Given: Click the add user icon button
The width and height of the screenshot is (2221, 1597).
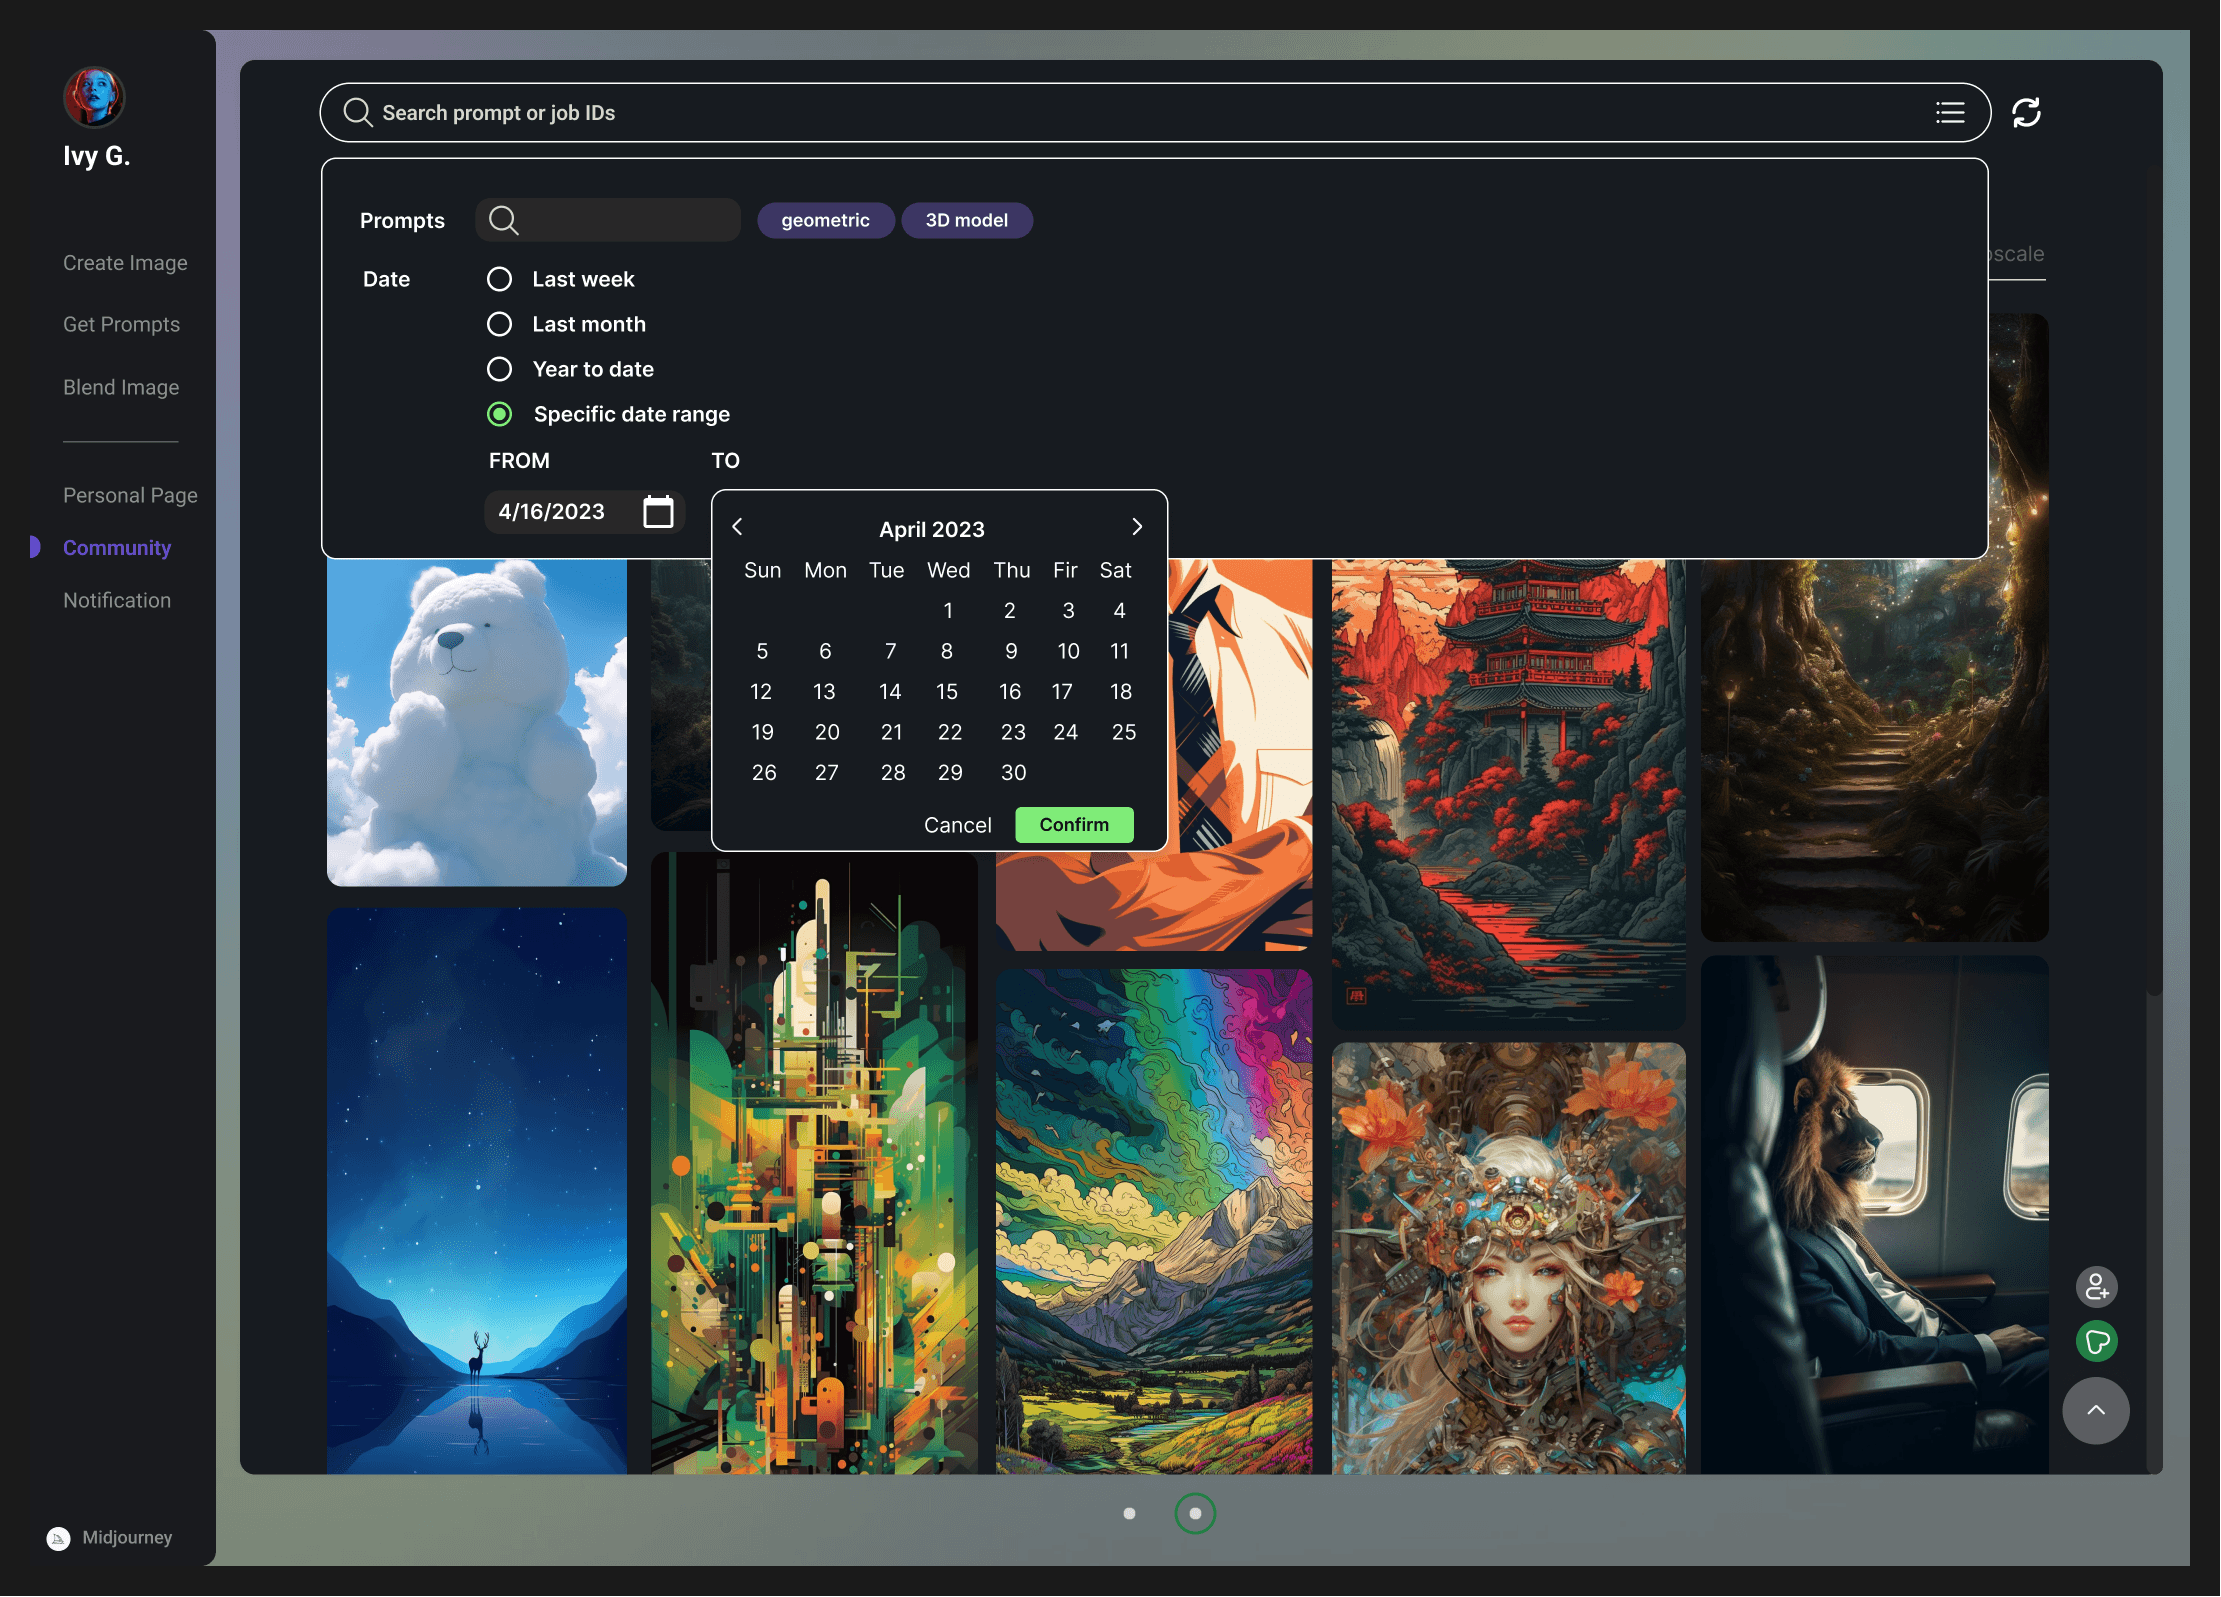Looking at the screenshot, I should 2096,1287.
